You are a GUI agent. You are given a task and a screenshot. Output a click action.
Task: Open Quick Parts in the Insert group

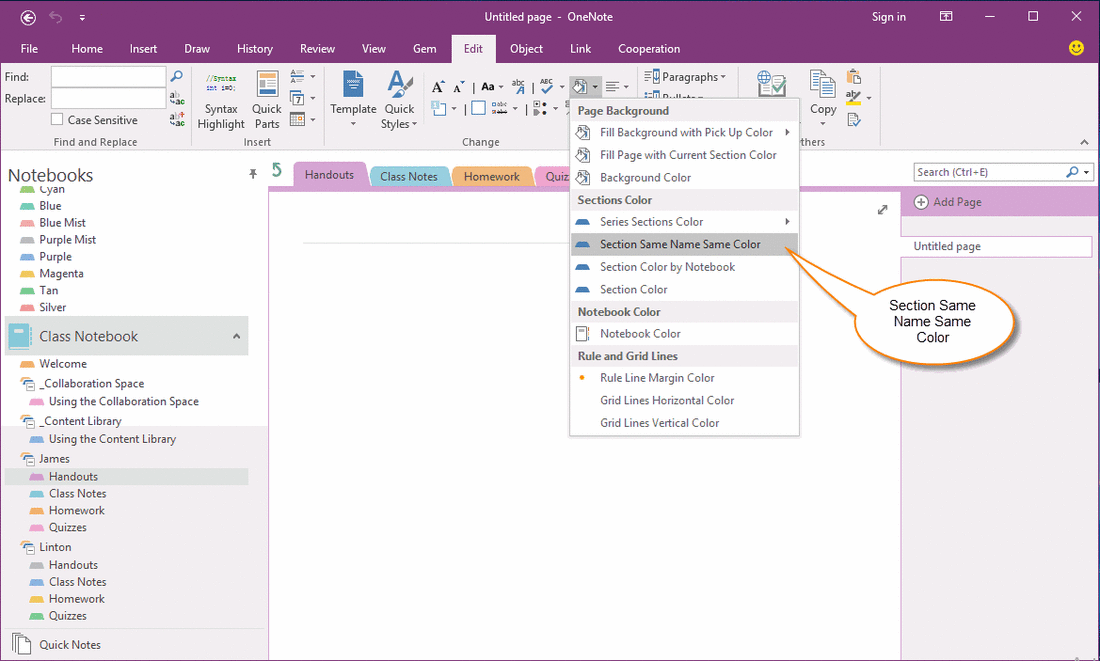(x=267, y=101)
